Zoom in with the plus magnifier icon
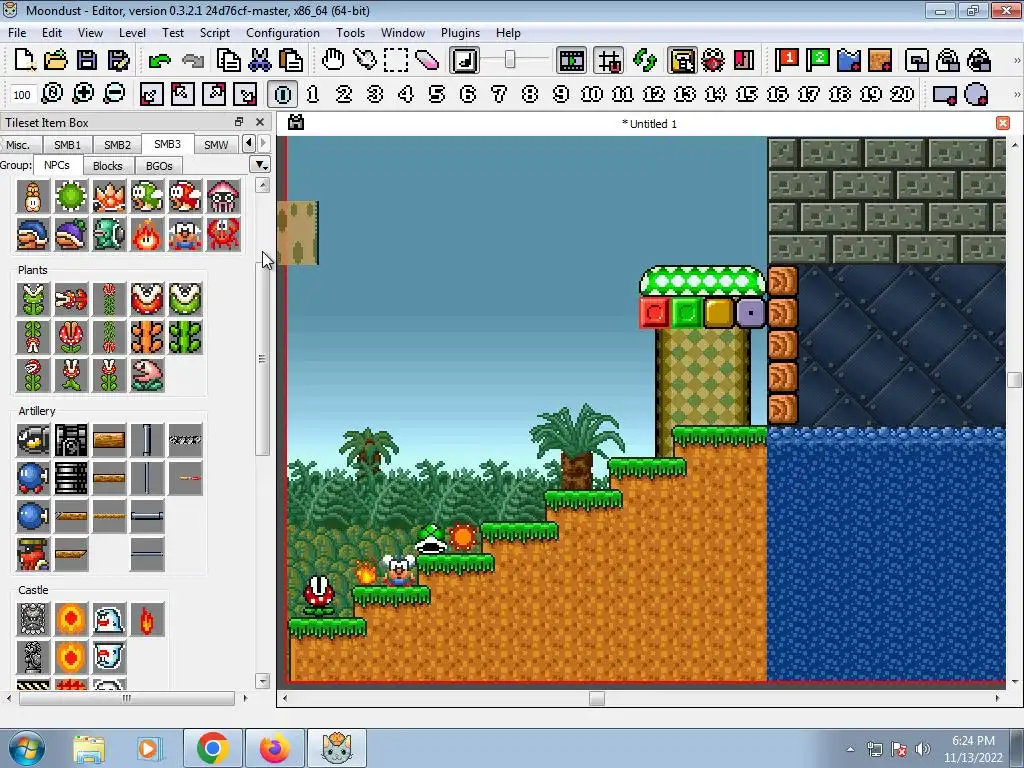The height and width of the screenshot is (768, 1024). click(x=83, y=94)
